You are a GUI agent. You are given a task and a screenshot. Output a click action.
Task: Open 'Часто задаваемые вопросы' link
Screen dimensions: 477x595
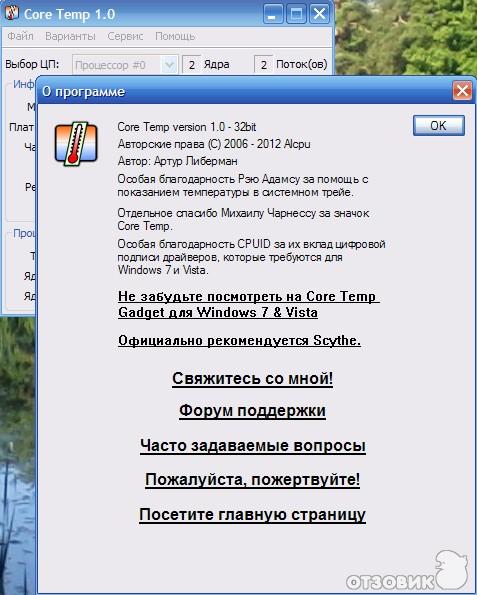click(x=253, y=445)
